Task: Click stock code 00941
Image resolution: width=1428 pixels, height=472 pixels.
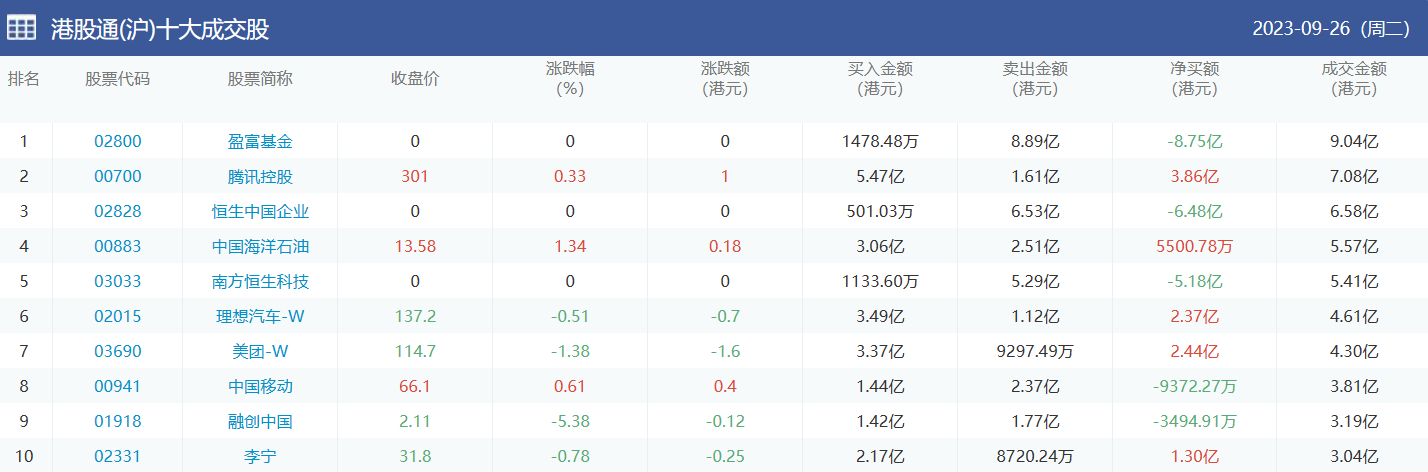Action: pos(118,387)
